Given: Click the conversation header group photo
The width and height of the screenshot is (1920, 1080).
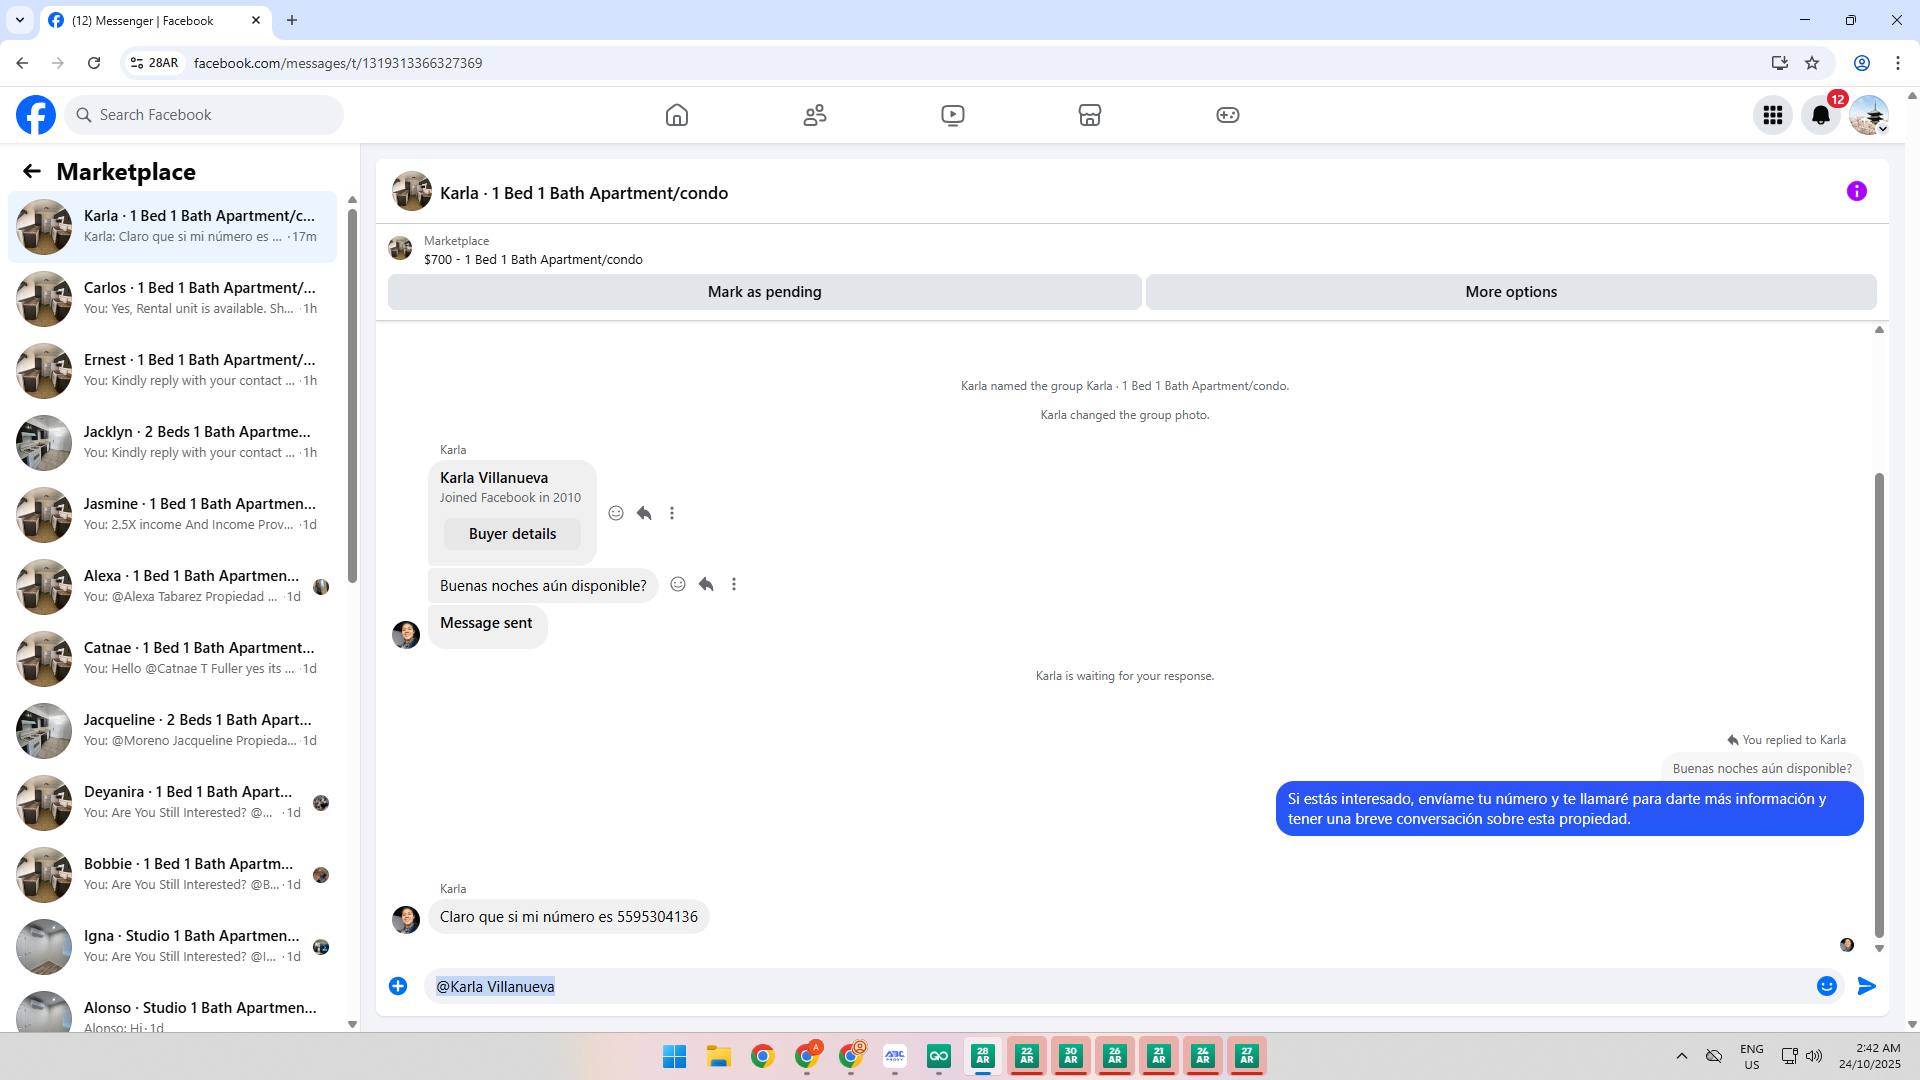Looking at the screenshot, I should [x=412, y=192].
